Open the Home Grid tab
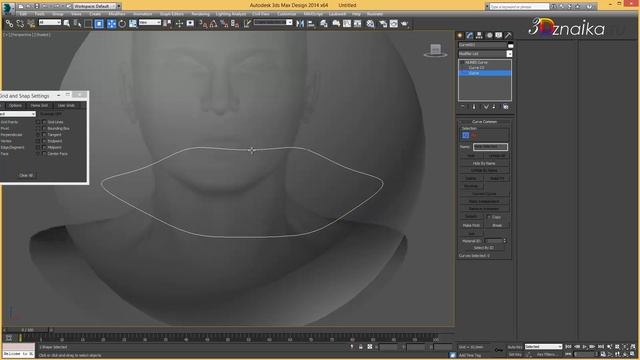640x360 pixels. (39, 105)
